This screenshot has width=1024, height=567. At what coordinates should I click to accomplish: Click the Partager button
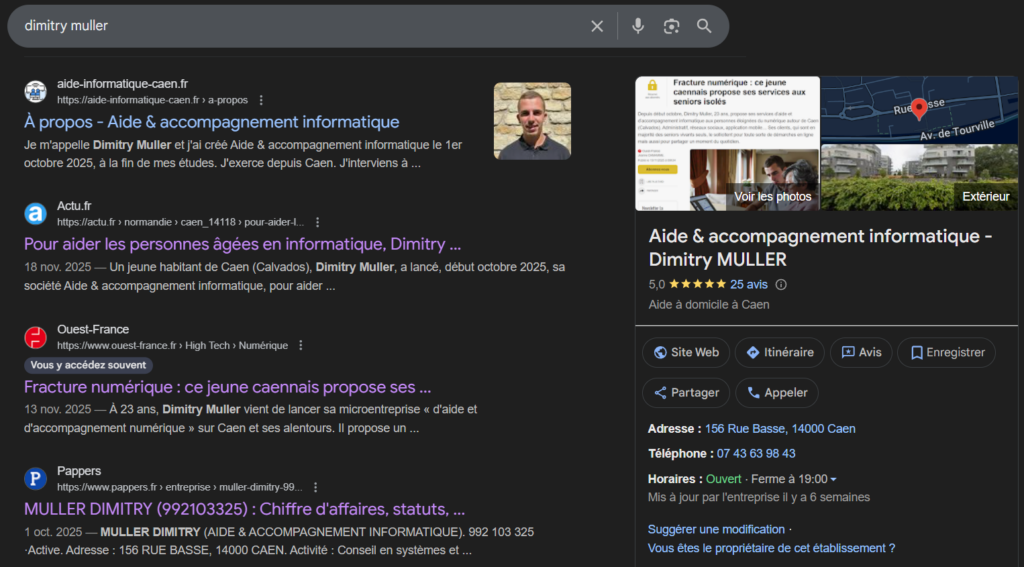coord(686,393)
